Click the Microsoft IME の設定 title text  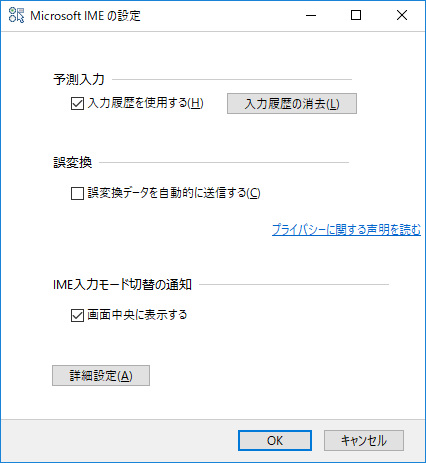[85, 16]
